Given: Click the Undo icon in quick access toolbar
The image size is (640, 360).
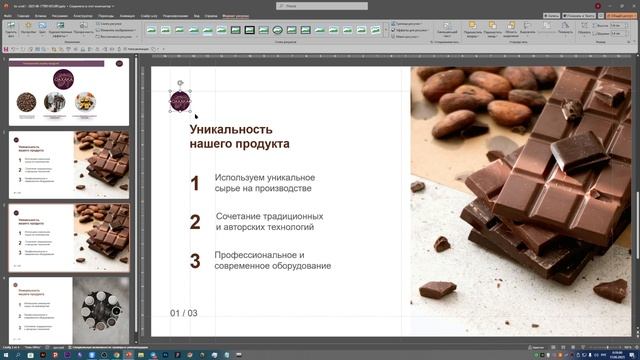Looking at the screenshot, I should pyautogui.click(x=13, y=49).
